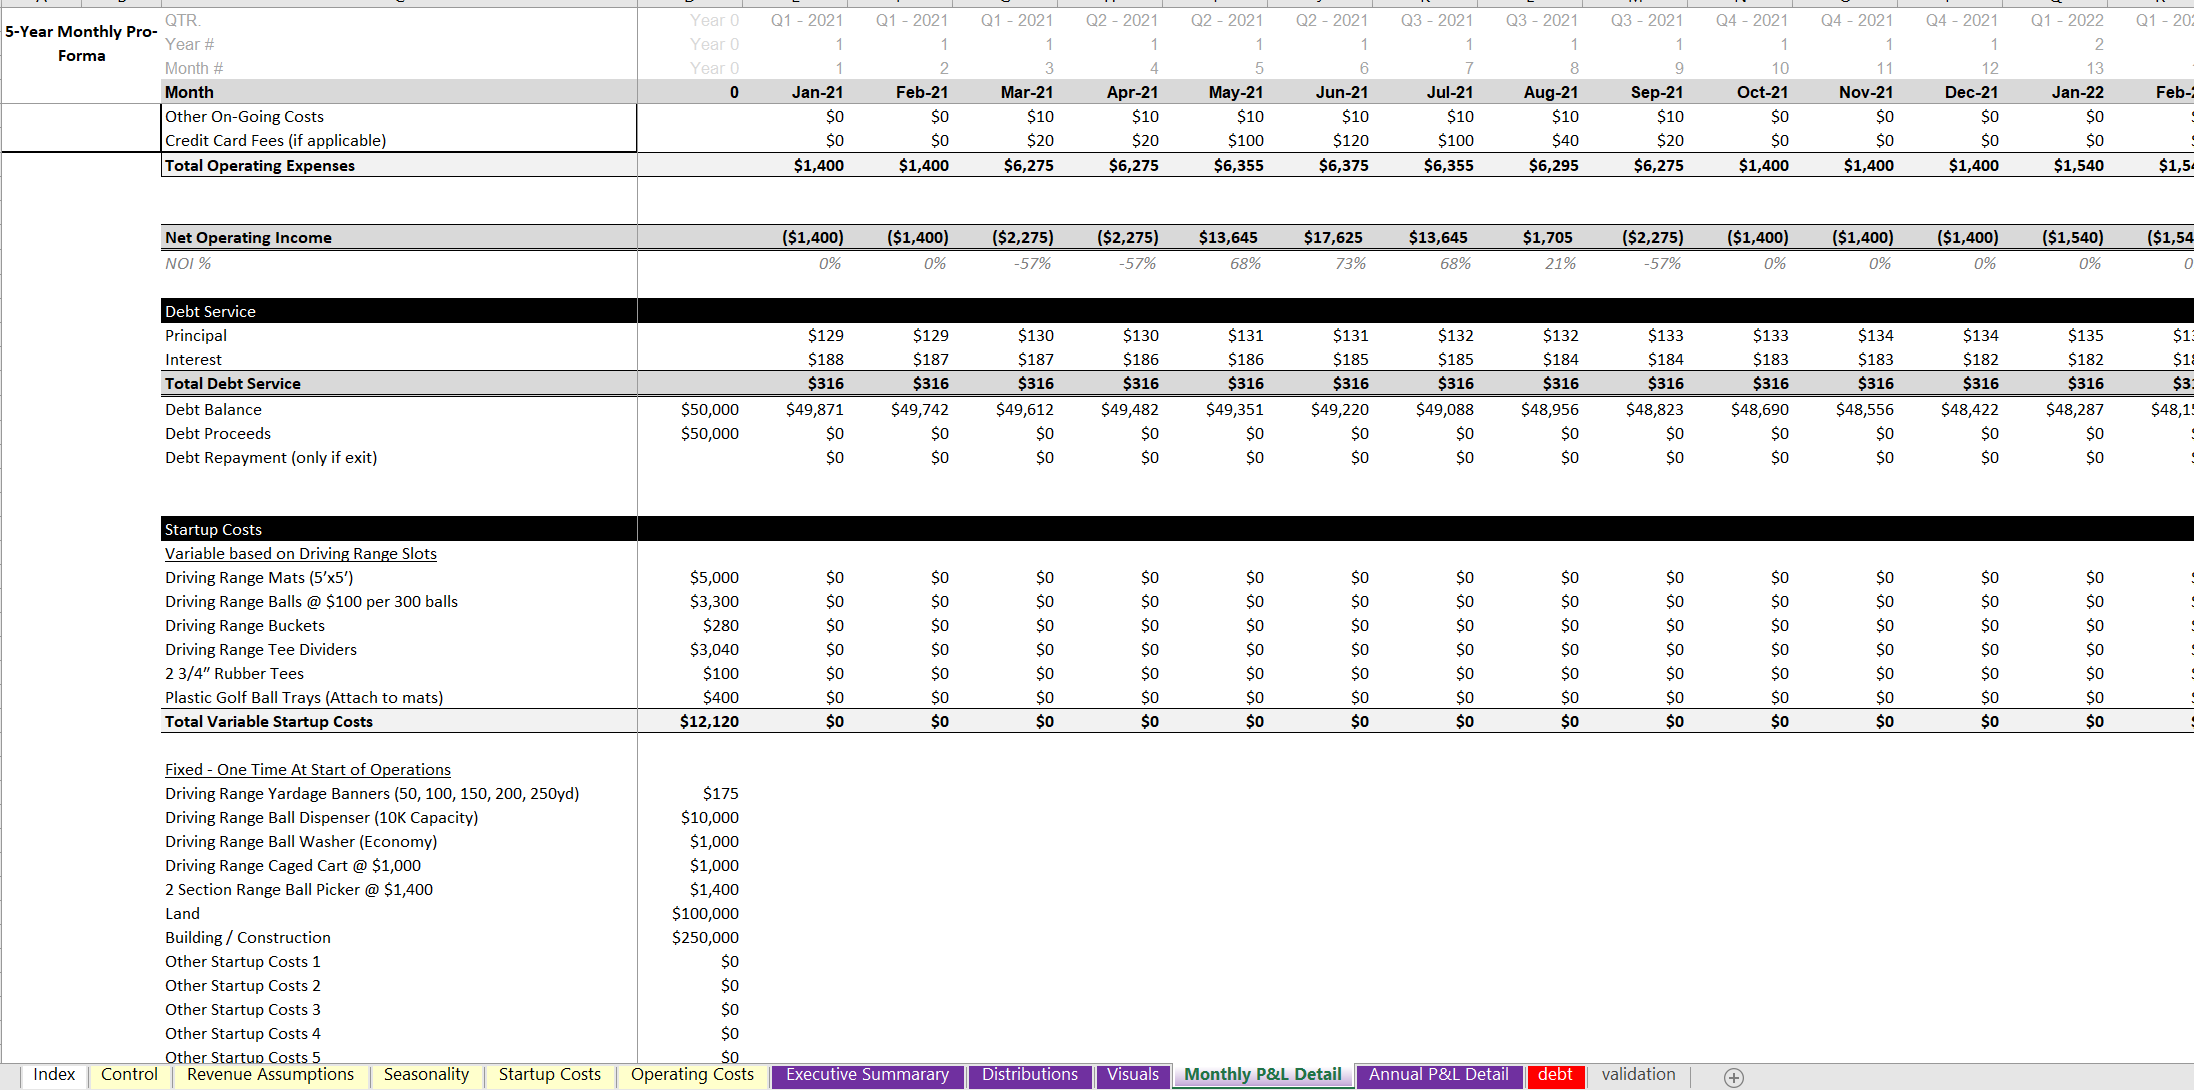Open the Operating Costs sheet
Image resolution: width=2194 pixels, height=1090 pixels.
pos(692,1074)
